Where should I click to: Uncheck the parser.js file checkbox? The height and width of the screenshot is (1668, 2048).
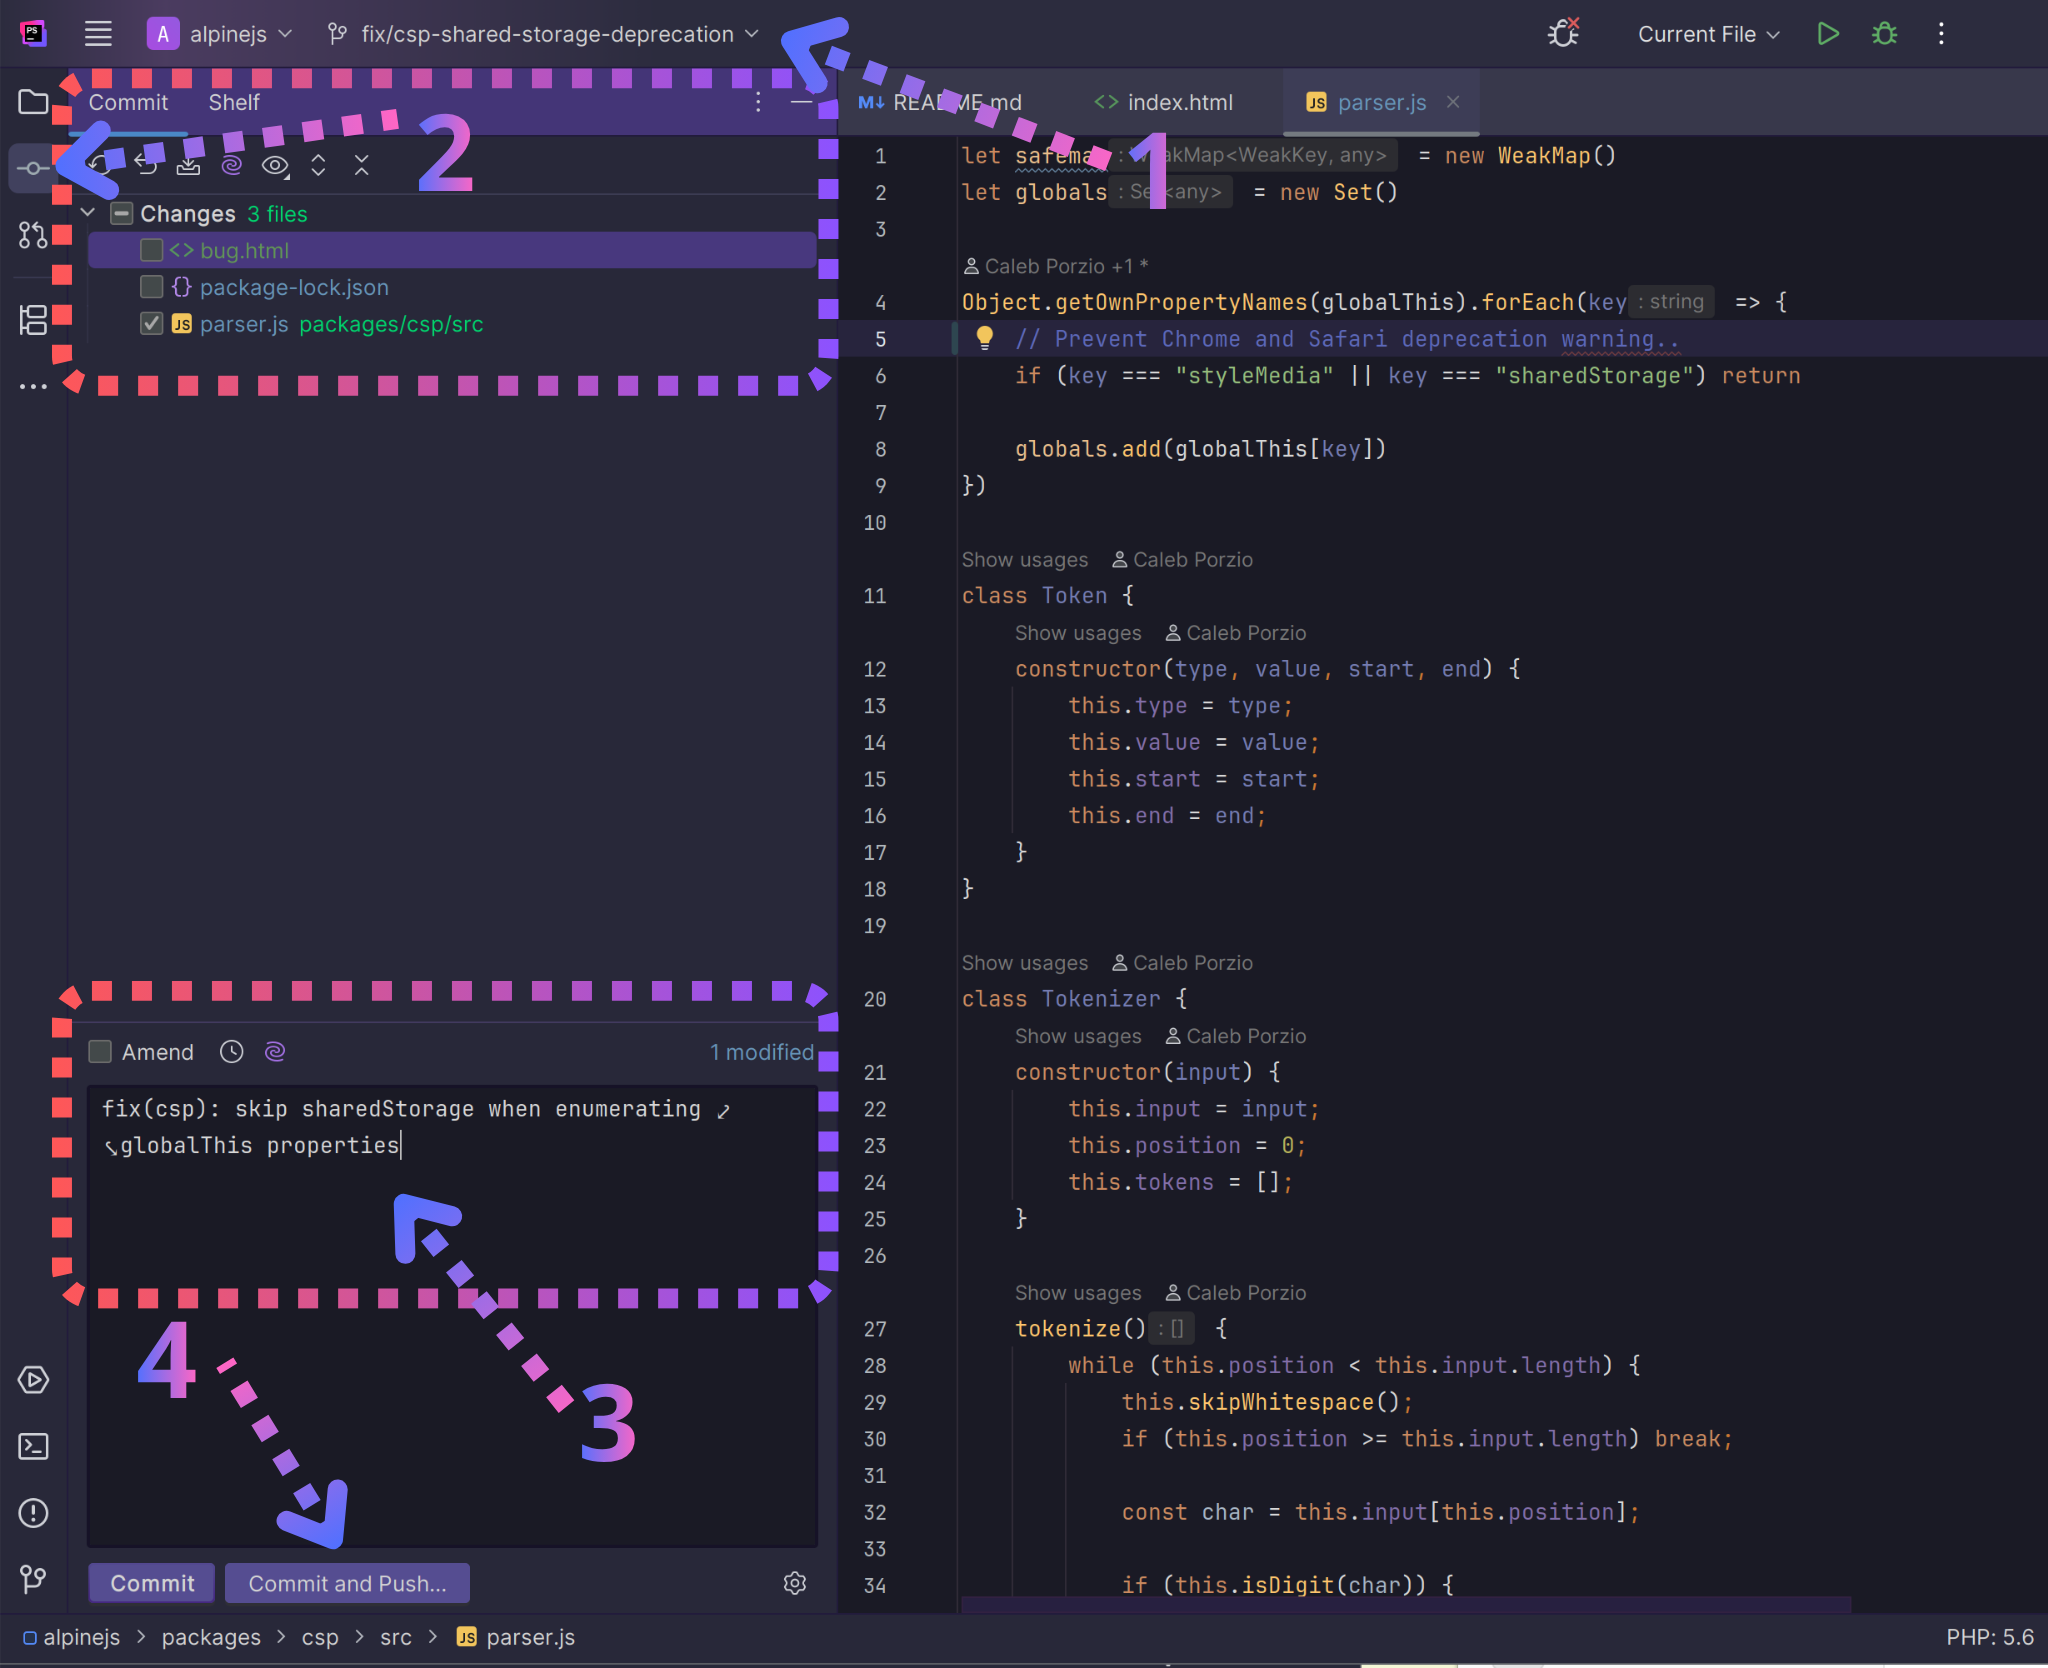(x=152, y=324)
